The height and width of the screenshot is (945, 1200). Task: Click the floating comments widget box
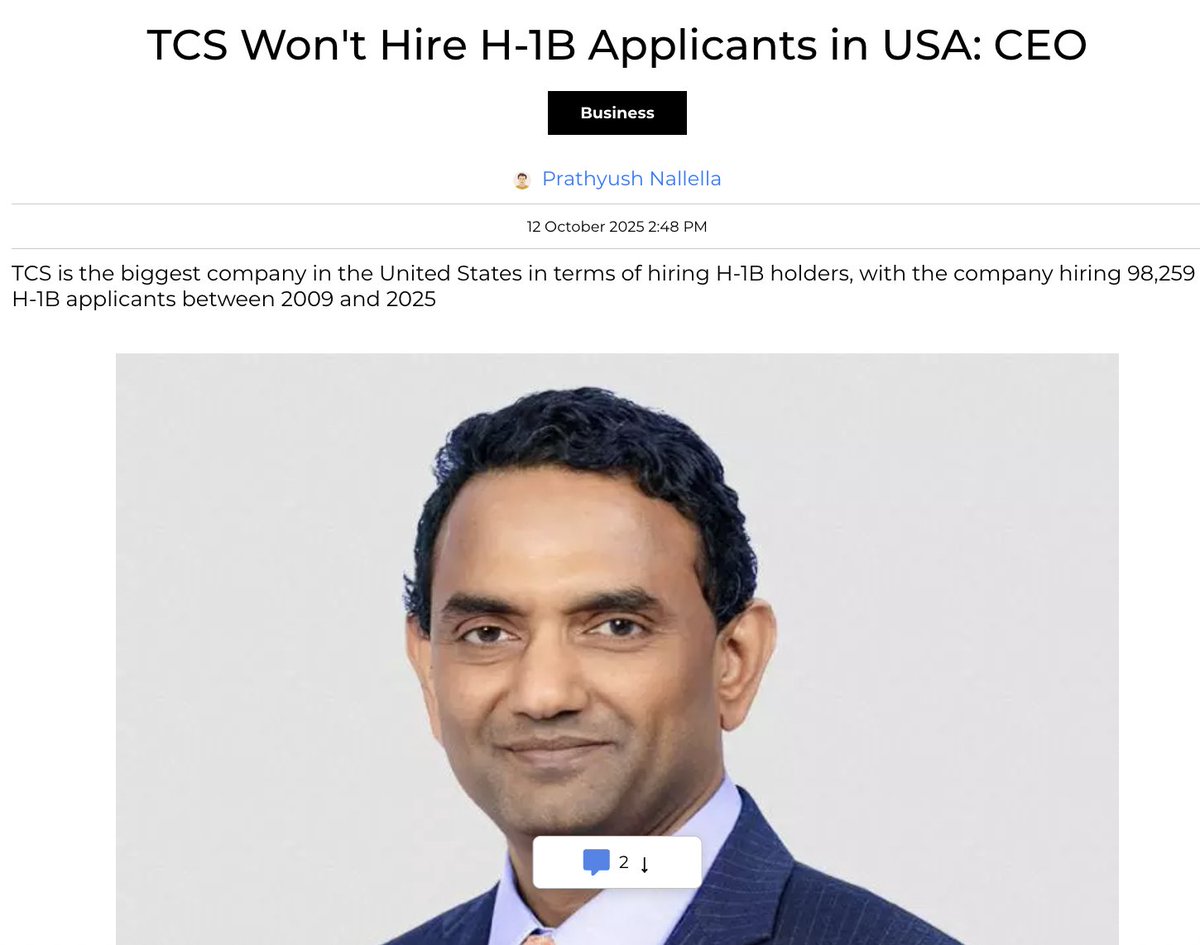617,862
